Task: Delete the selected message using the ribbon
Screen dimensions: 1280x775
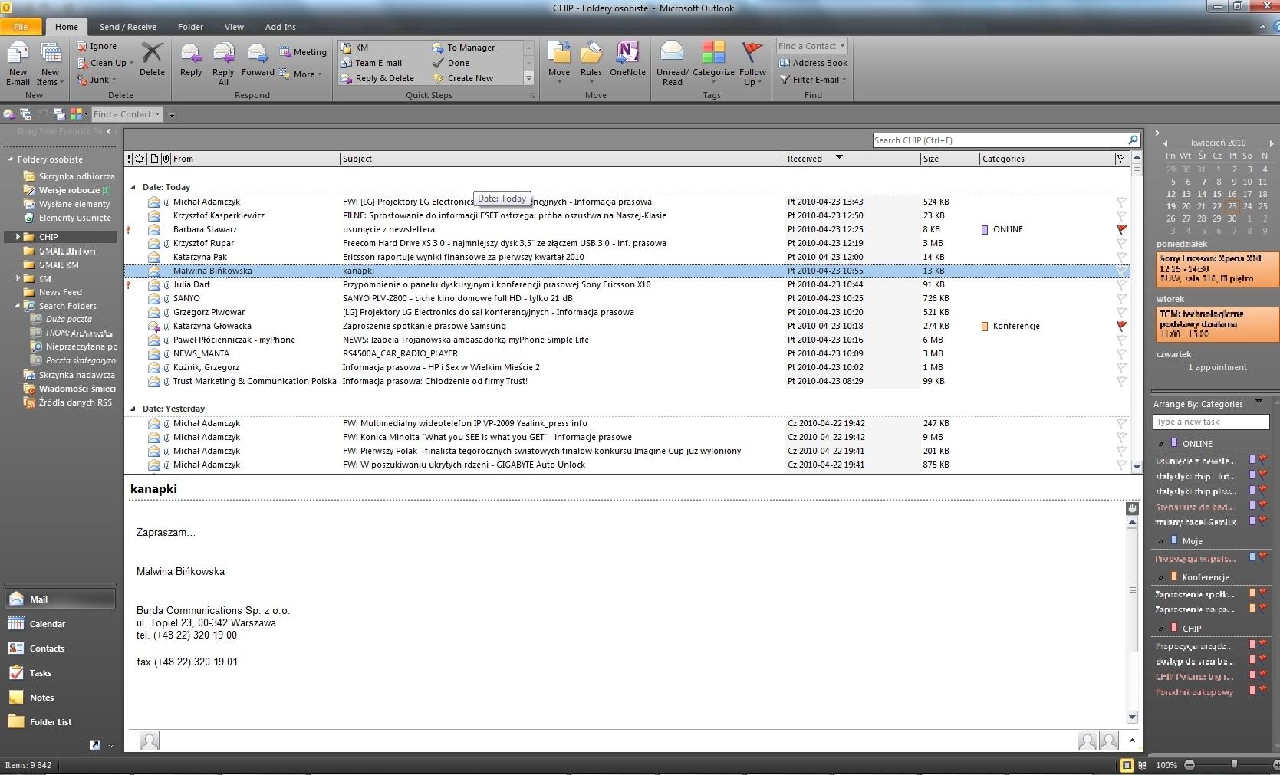Action: point(152,60)
